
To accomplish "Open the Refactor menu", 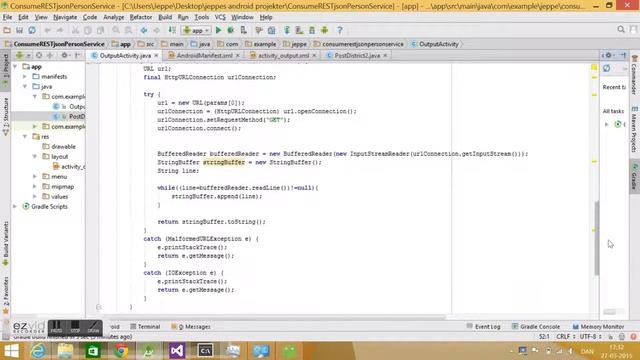I will coord(140,17).
